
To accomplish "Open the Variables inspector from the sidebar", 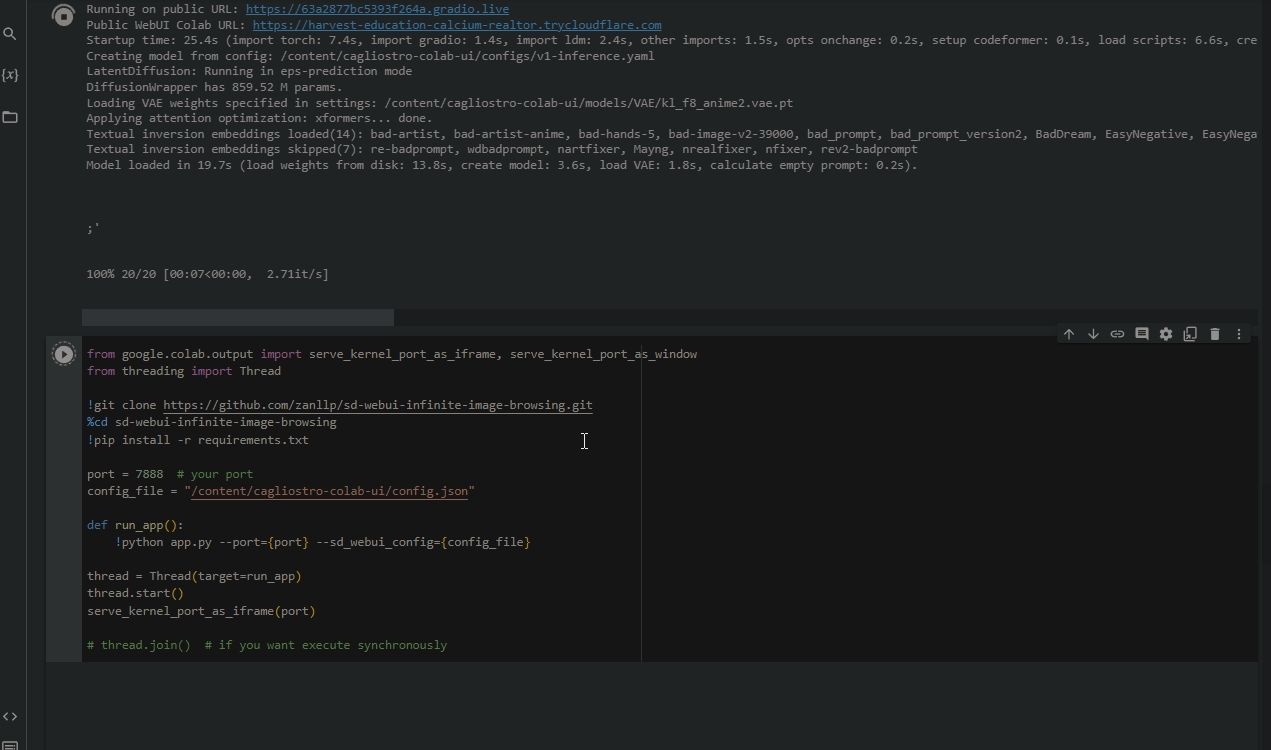I will coord(11,74).
